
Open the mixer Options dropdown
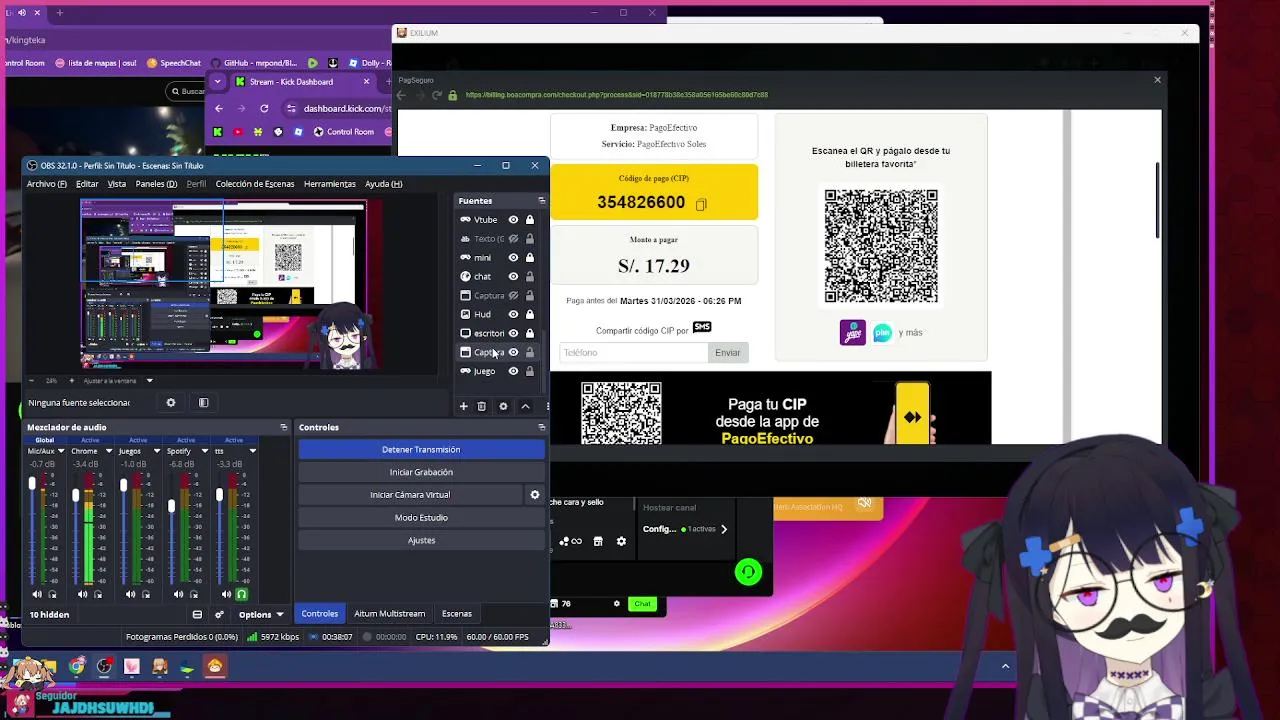tap(261, 614)
